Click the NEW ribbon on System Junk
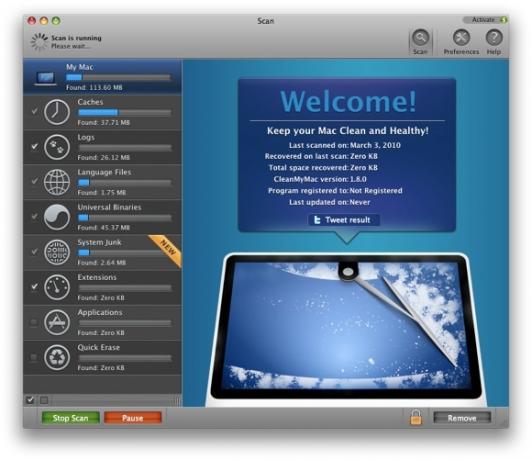This screenshot has width=532, height=460. pos(167,249)
